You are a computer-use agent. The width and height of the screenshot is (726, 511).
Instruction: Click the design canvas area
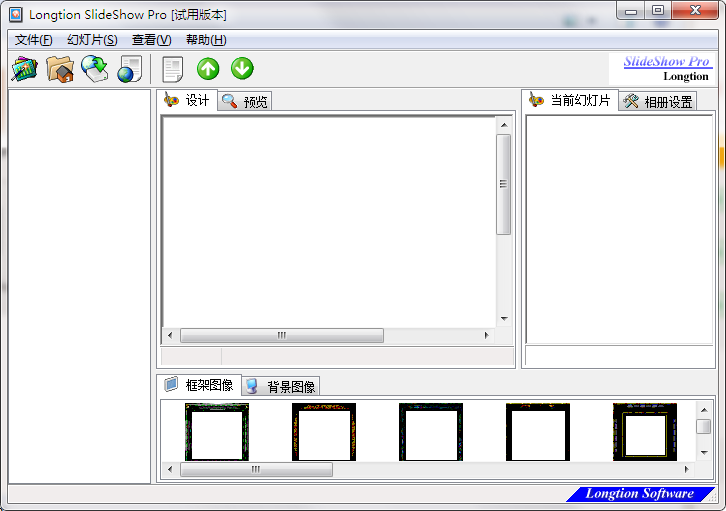click(x=329, y=222)
